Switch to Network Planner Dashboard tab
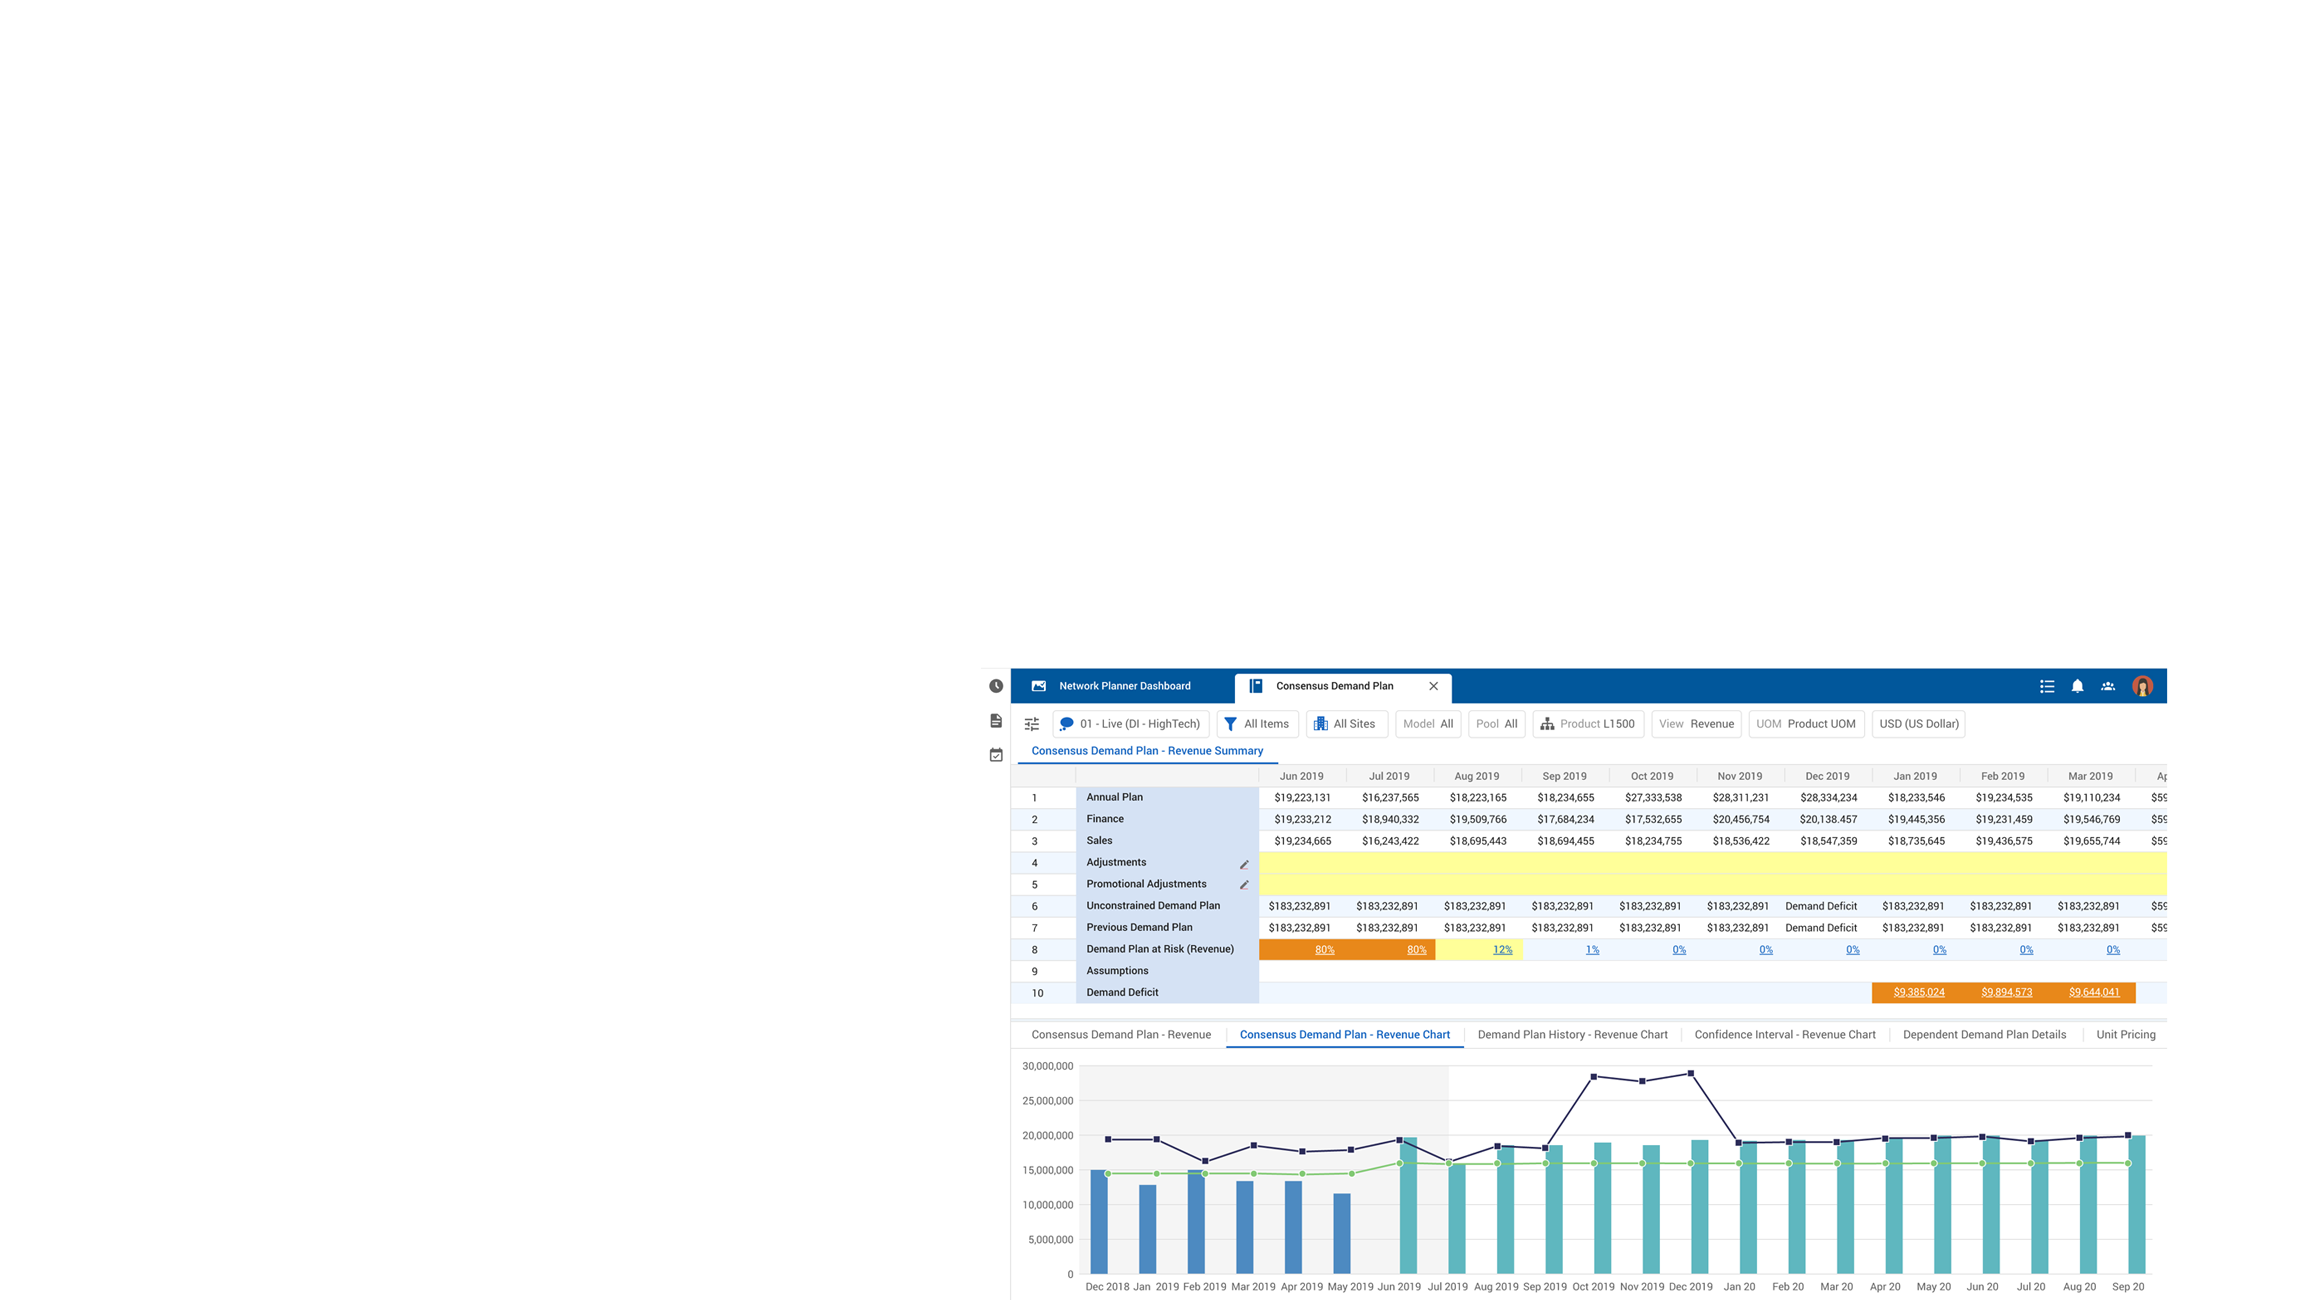The height and width of the screenshot is (1300, 2300). (x=1124, y=686)
